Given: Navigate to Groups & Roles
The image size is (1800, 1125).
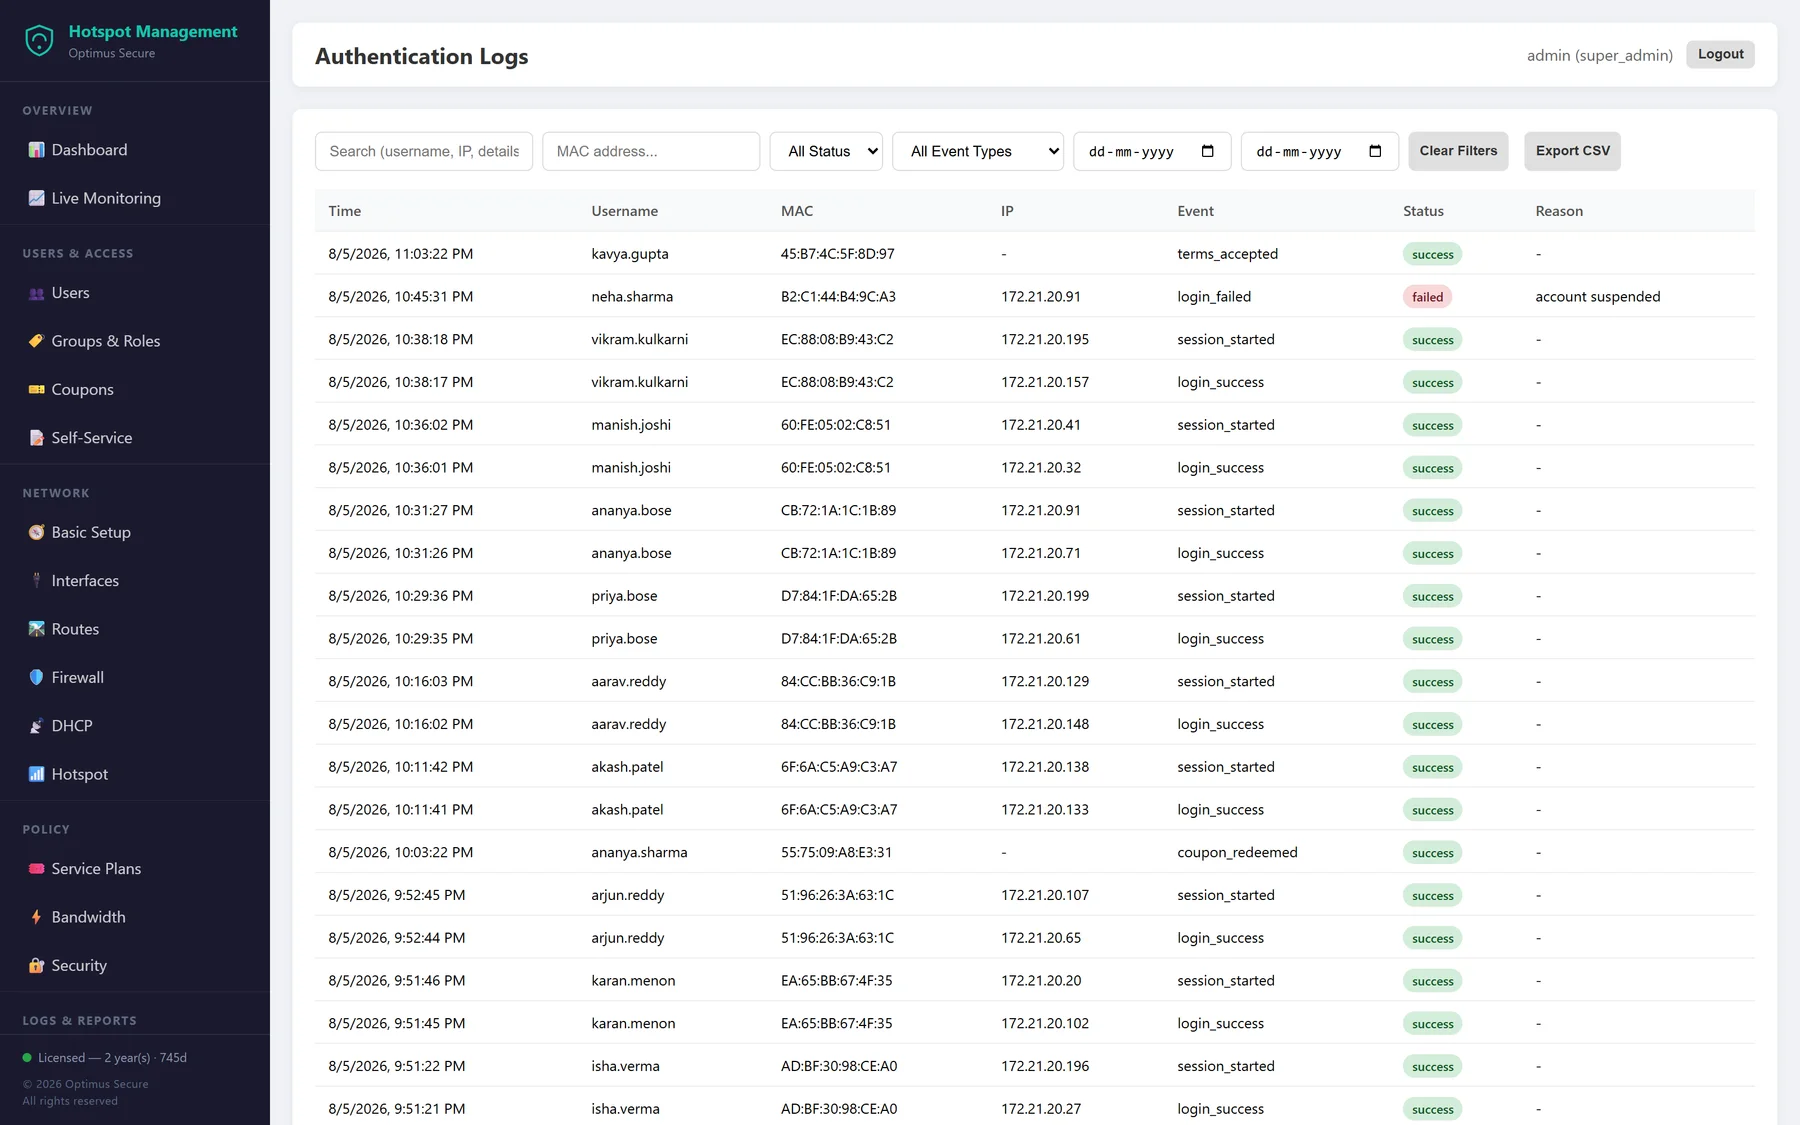Looking at the screenshot, I should click(x=106, y=341).
